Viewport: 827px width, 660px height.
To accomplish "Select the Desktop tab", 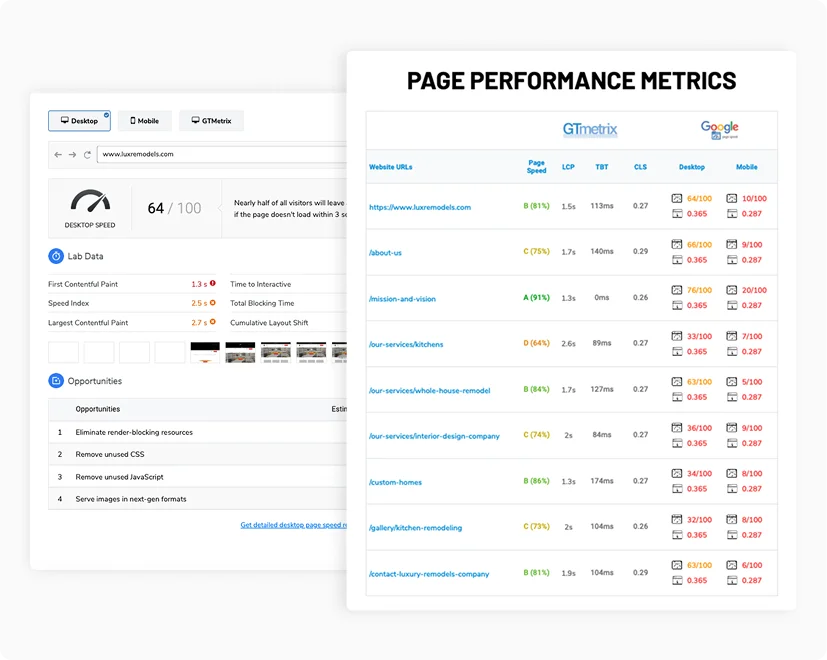I will (82, 121).
